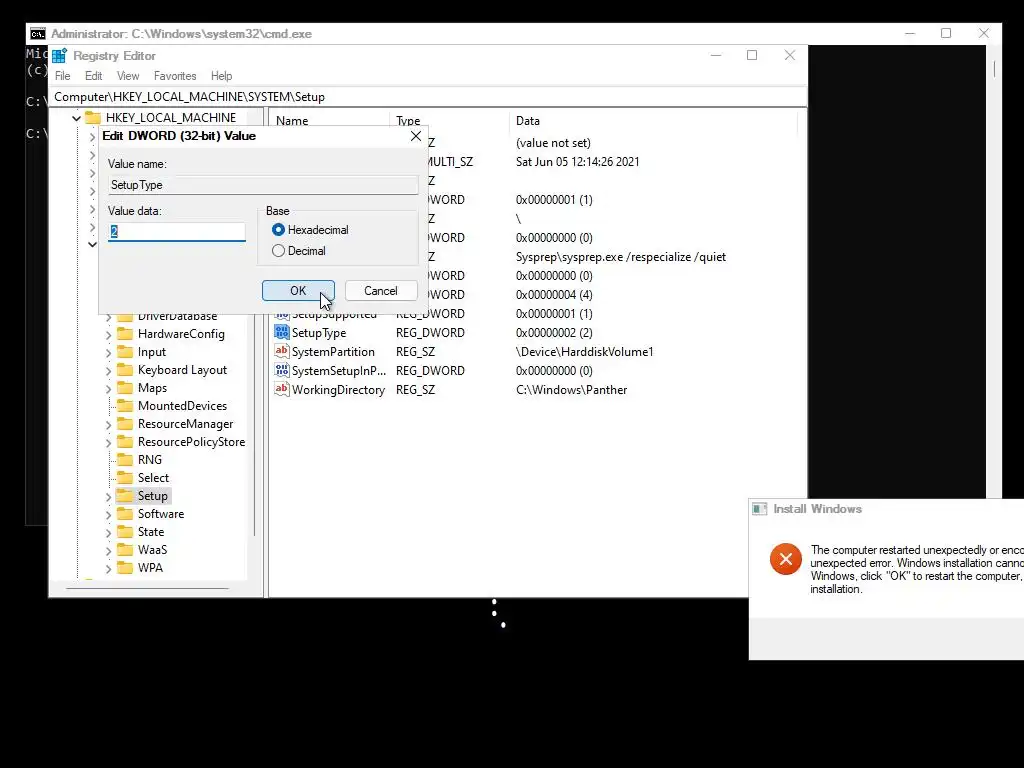Click the RNG folder icon
Image resolution: width=1024 pixels, height=768 pixels.
(125, 460)
